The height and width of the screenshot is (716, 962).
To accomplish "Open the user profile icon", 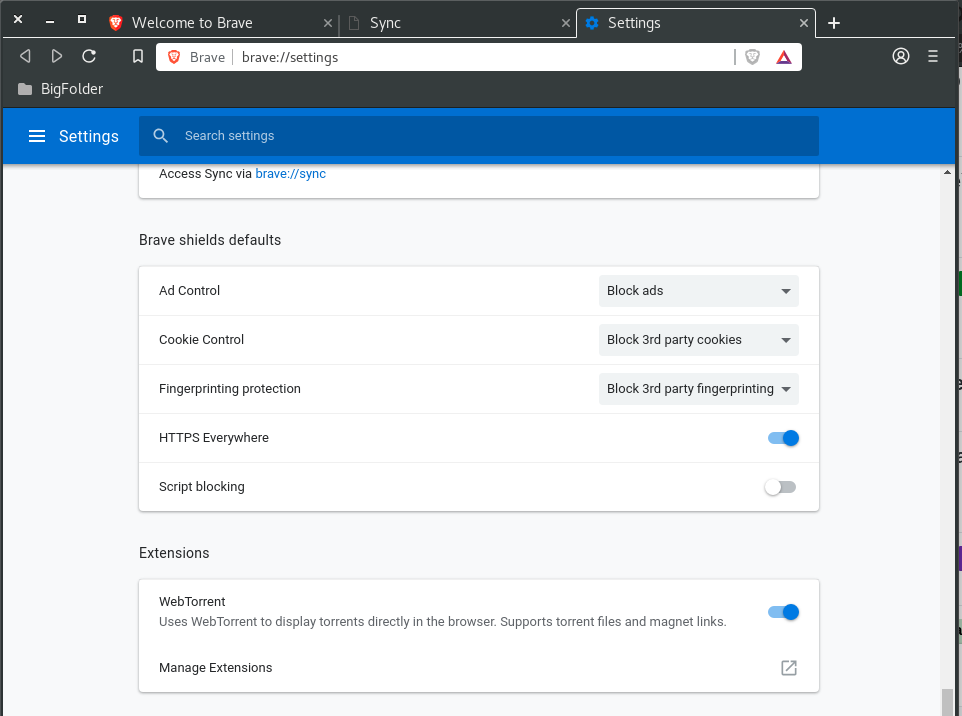I will click(901, 56).
